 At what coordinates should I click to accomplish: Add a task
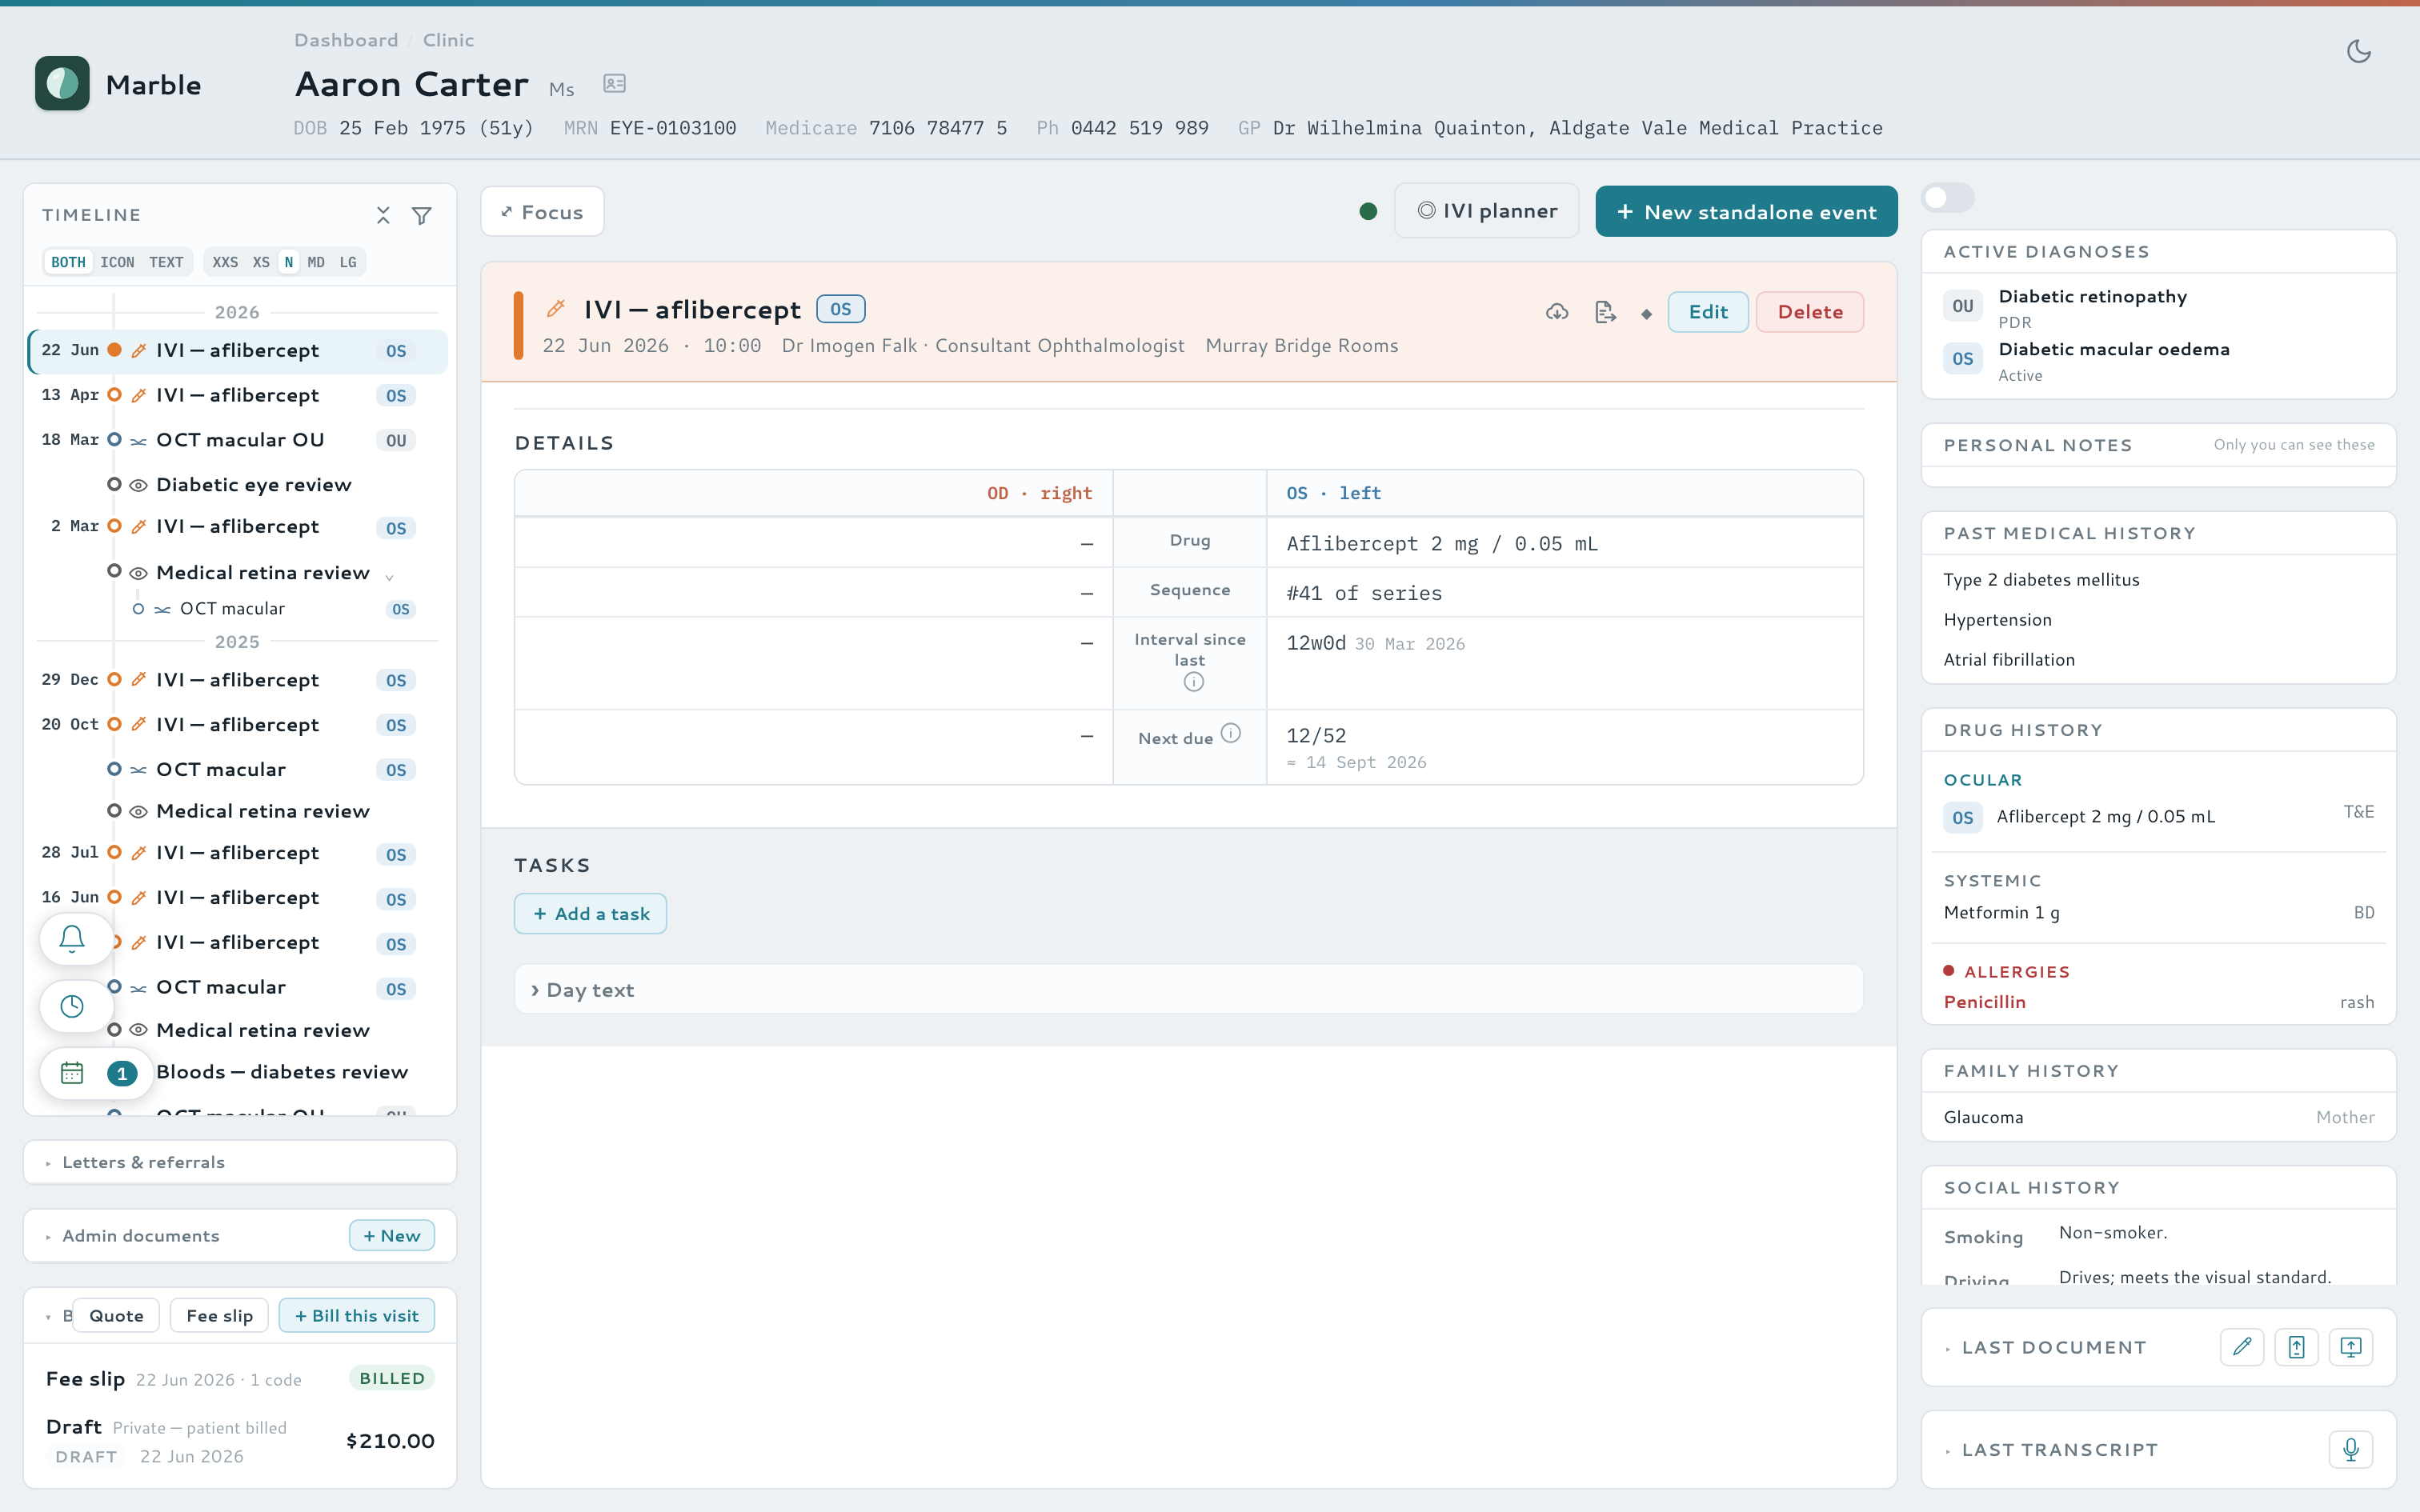590,914
